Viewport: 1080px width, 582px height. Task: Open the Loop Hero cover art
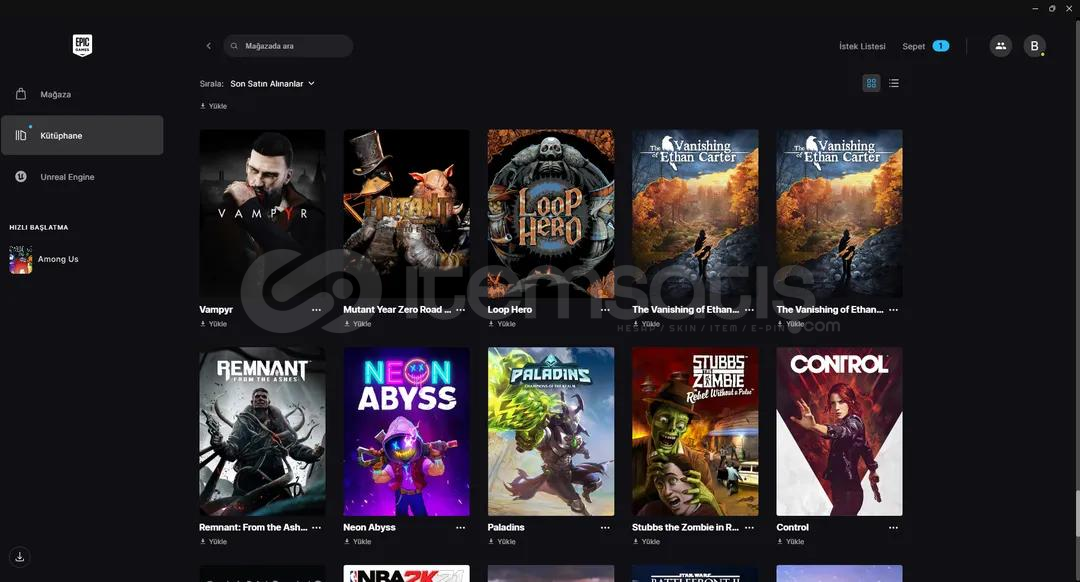[x=551, y=214]
